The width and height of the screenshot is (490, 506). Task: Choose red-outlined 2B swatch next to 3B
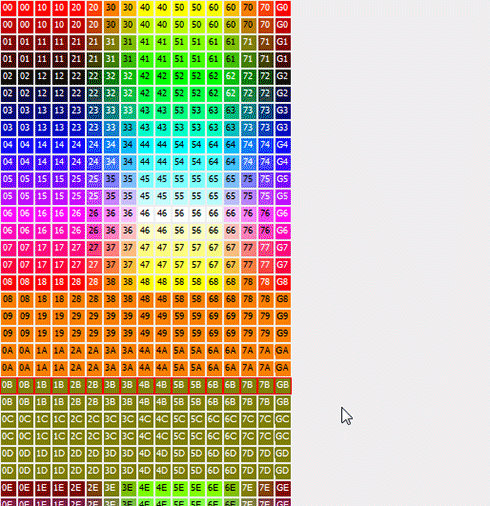pos(94,386)
